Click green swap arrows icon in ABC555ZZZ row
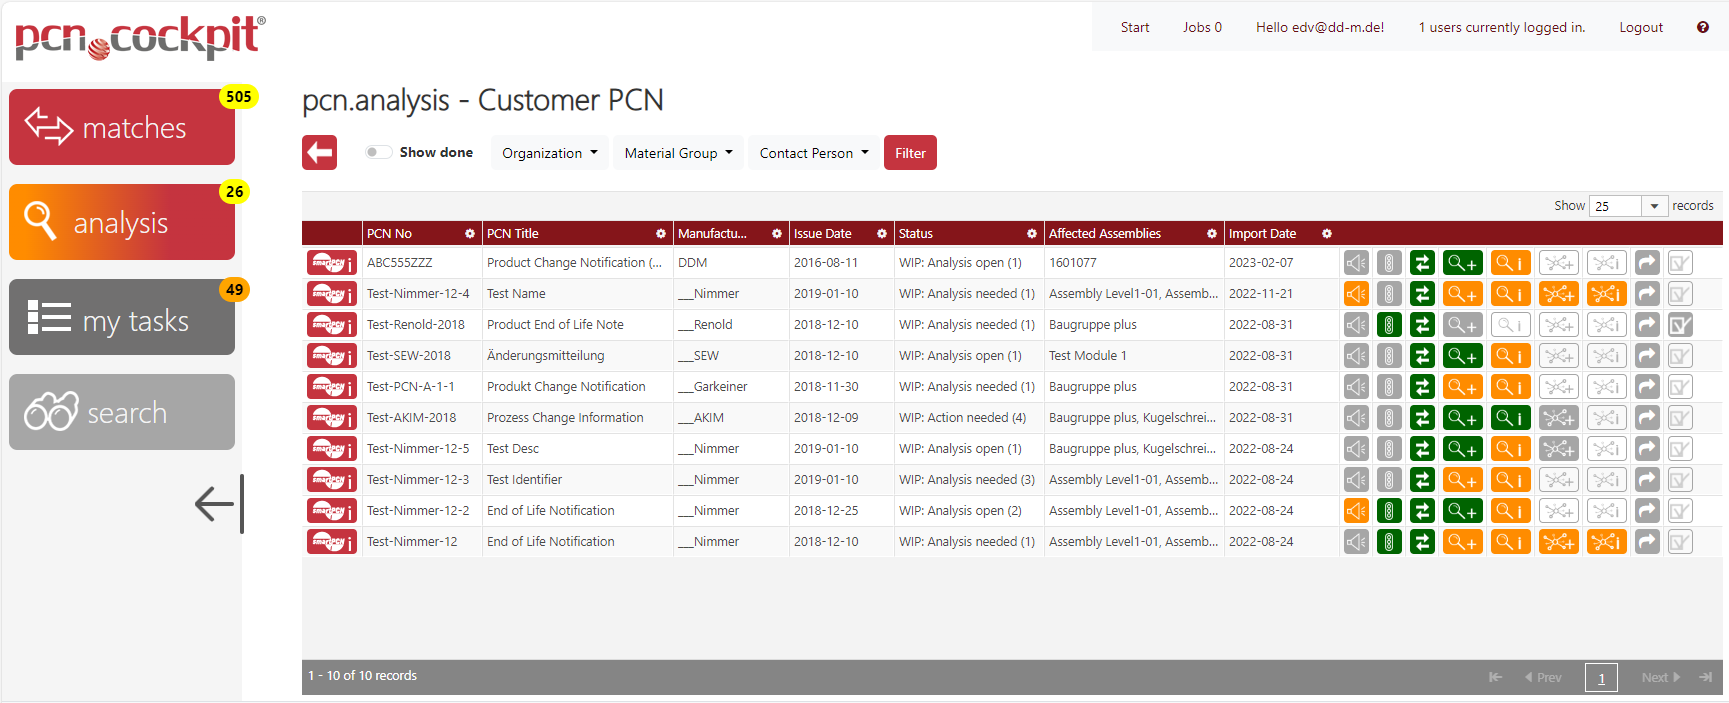Screen dimensions: 1729x703 1422,263
